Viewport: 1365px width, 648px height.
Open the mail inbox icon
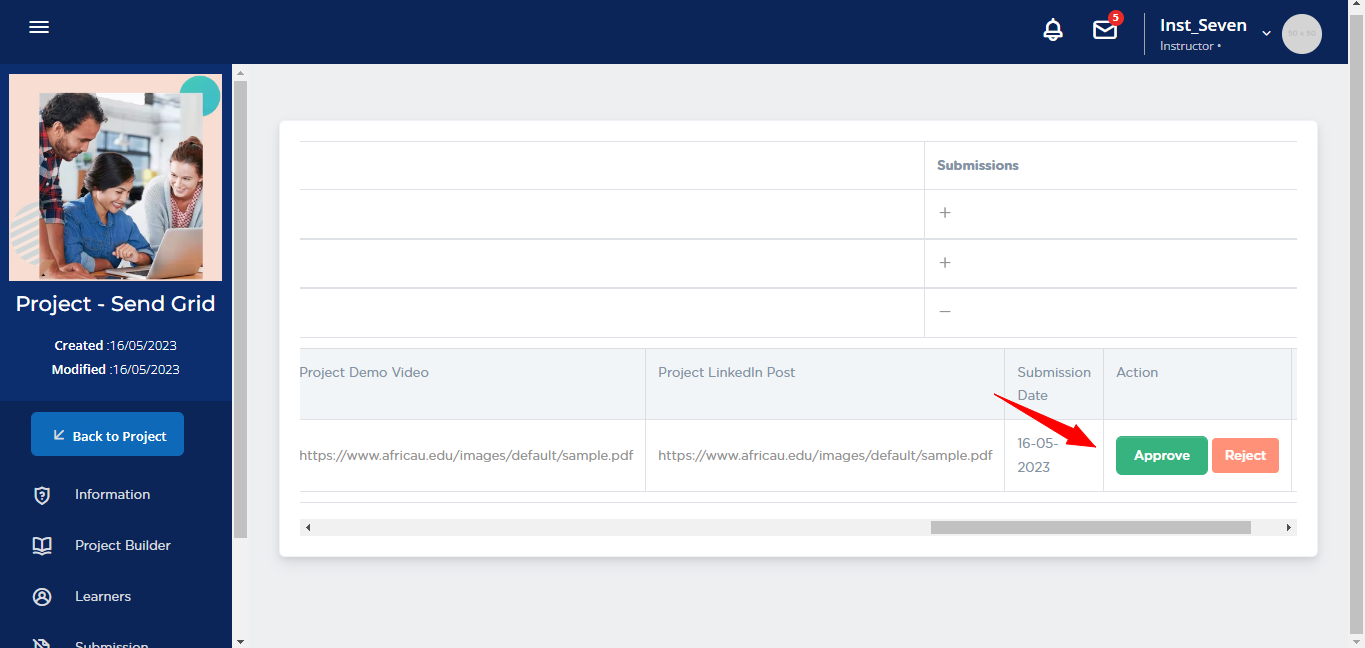(1105, 31)
